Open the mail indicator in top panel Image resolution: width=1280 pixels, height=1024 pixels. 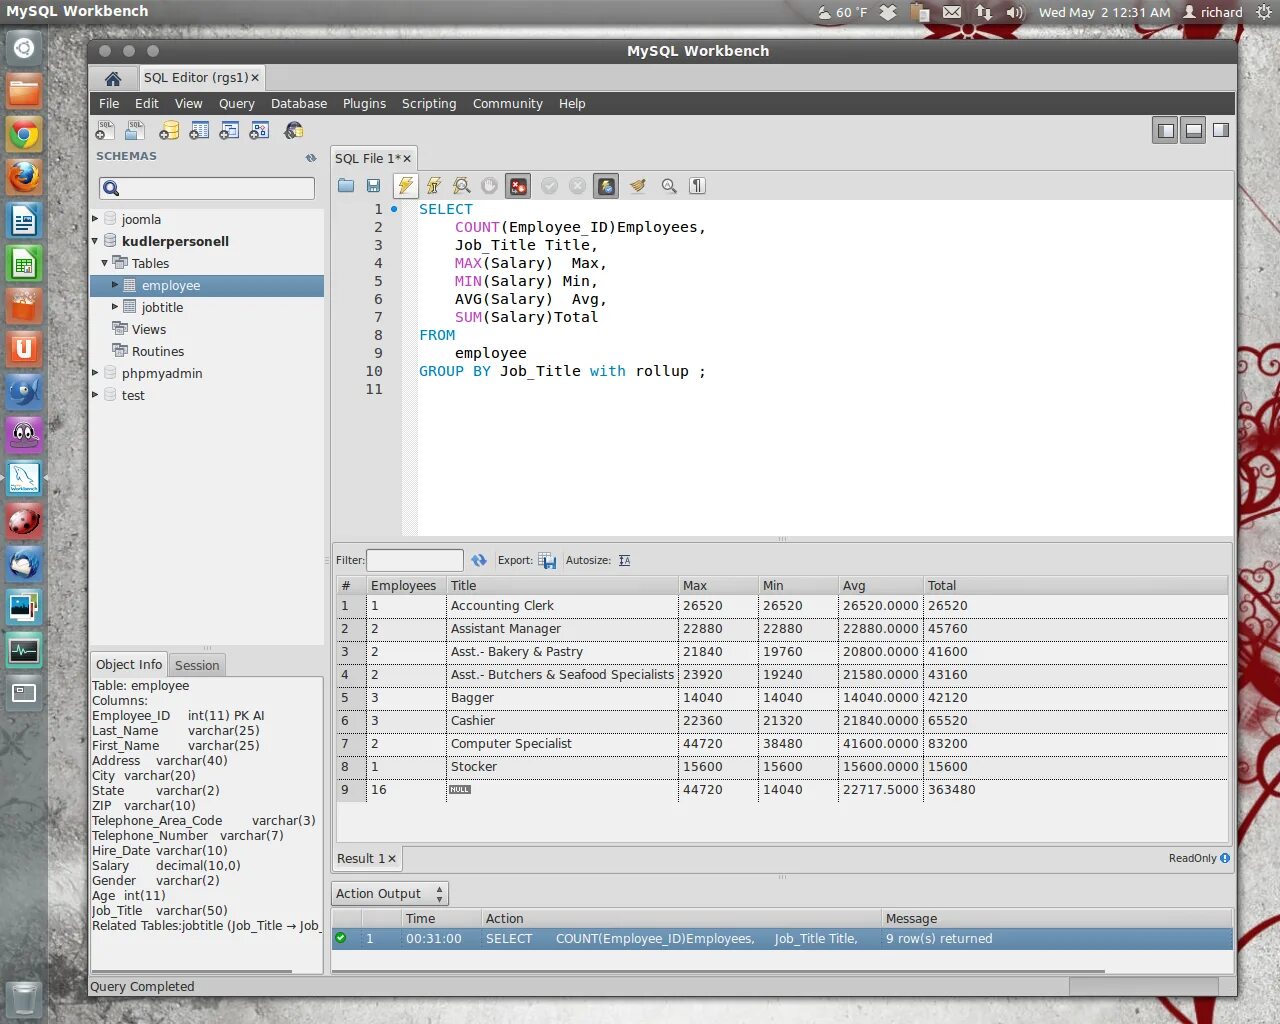(x=952, y=12)
